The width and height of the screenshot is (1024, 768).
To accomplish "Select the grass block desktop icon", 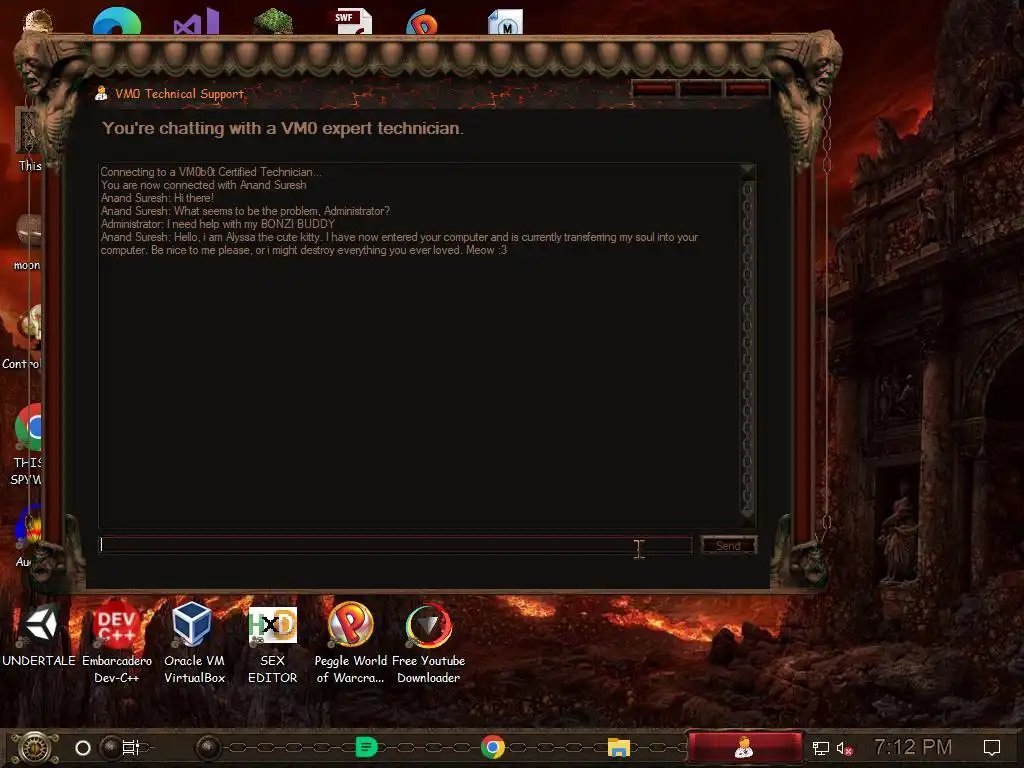I will [x=273, y=21].
